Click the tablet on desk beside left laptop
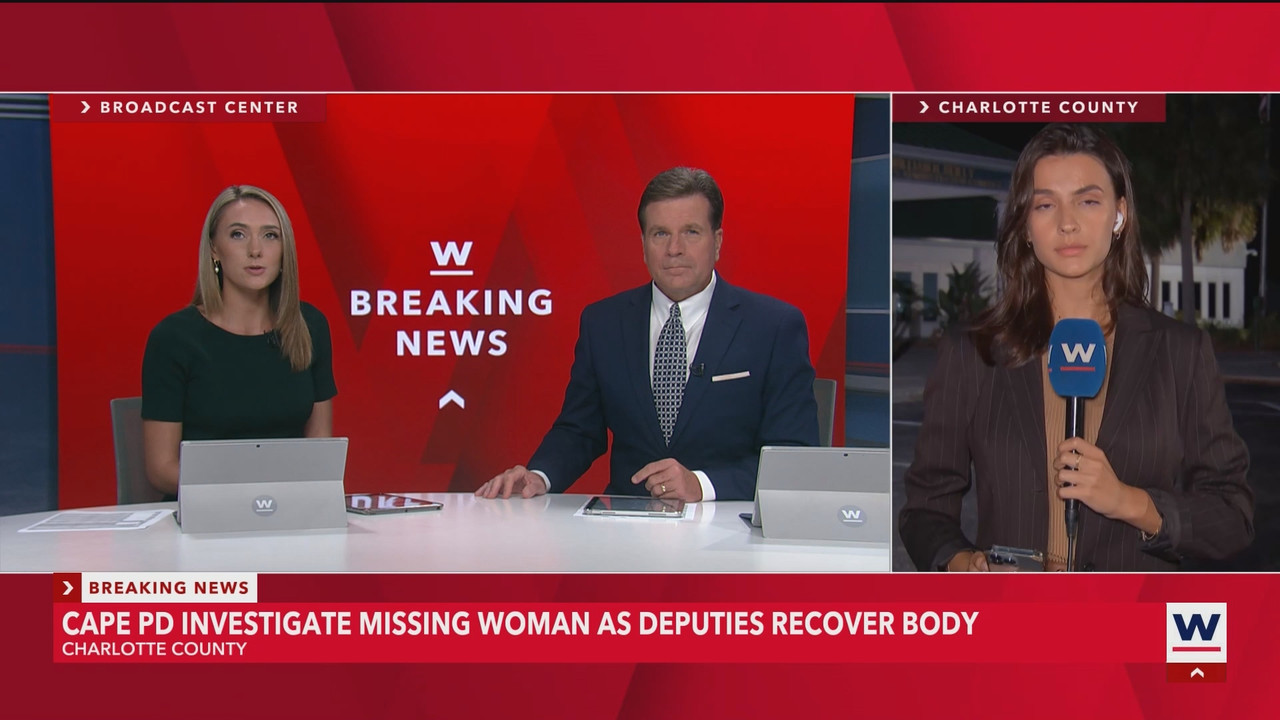Image resolution: width=1280 pixels, height=720 pixels. click(x=393, y=504)
